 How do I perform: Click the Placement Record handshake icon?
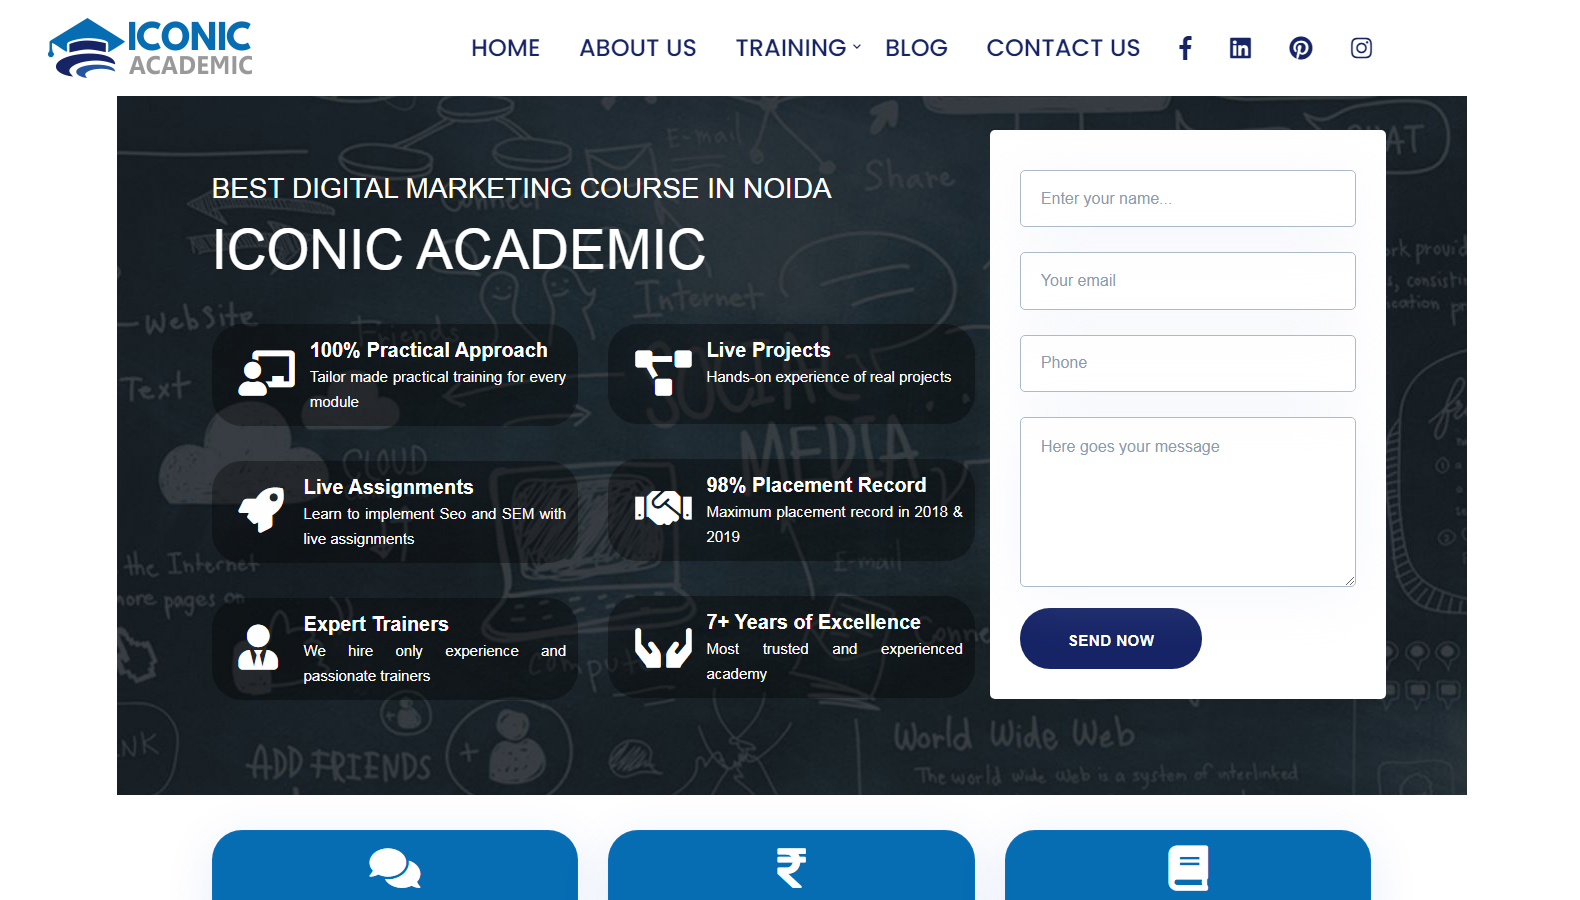tap(663, 508)
